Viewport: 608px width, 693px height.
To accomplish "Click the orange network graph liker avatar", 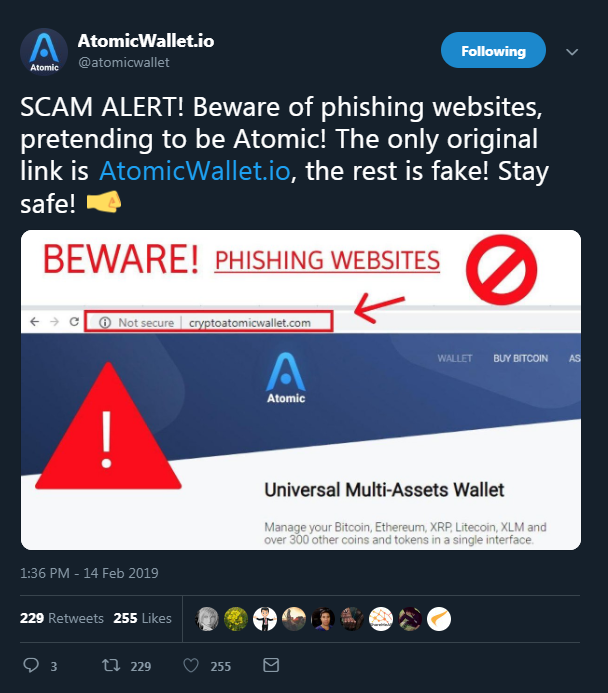I will pyautogui.click(x=381, y=619).
